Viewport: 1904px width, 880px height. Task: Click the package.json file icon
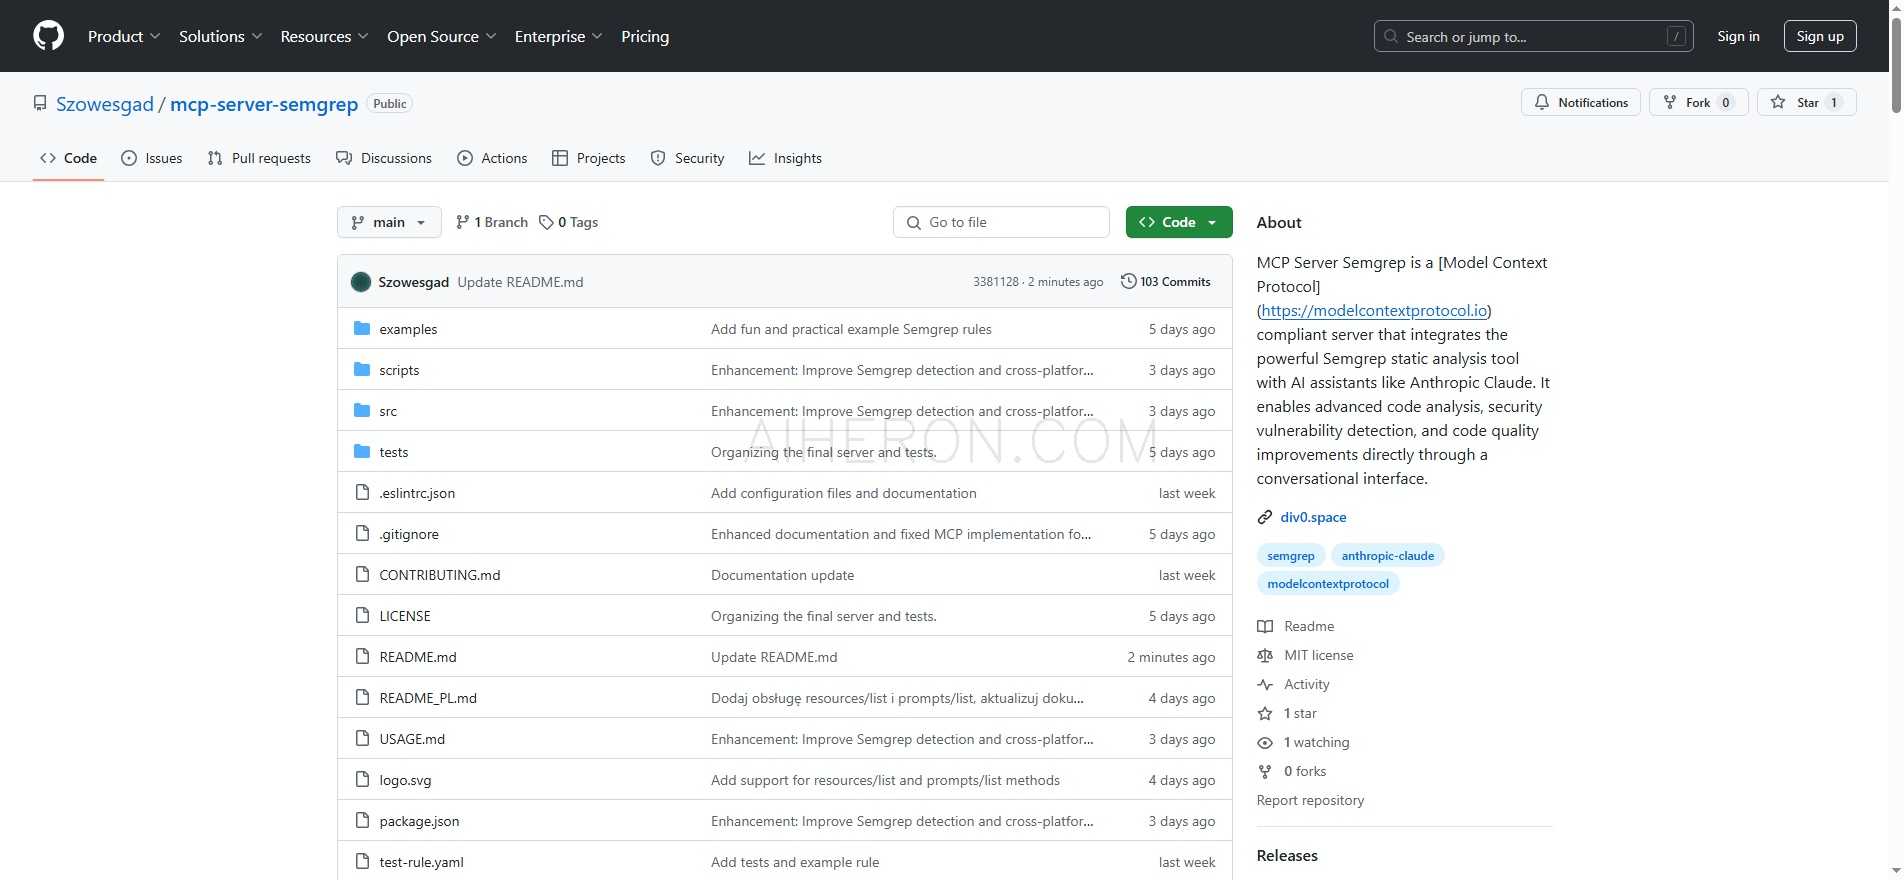click(362, 820)
